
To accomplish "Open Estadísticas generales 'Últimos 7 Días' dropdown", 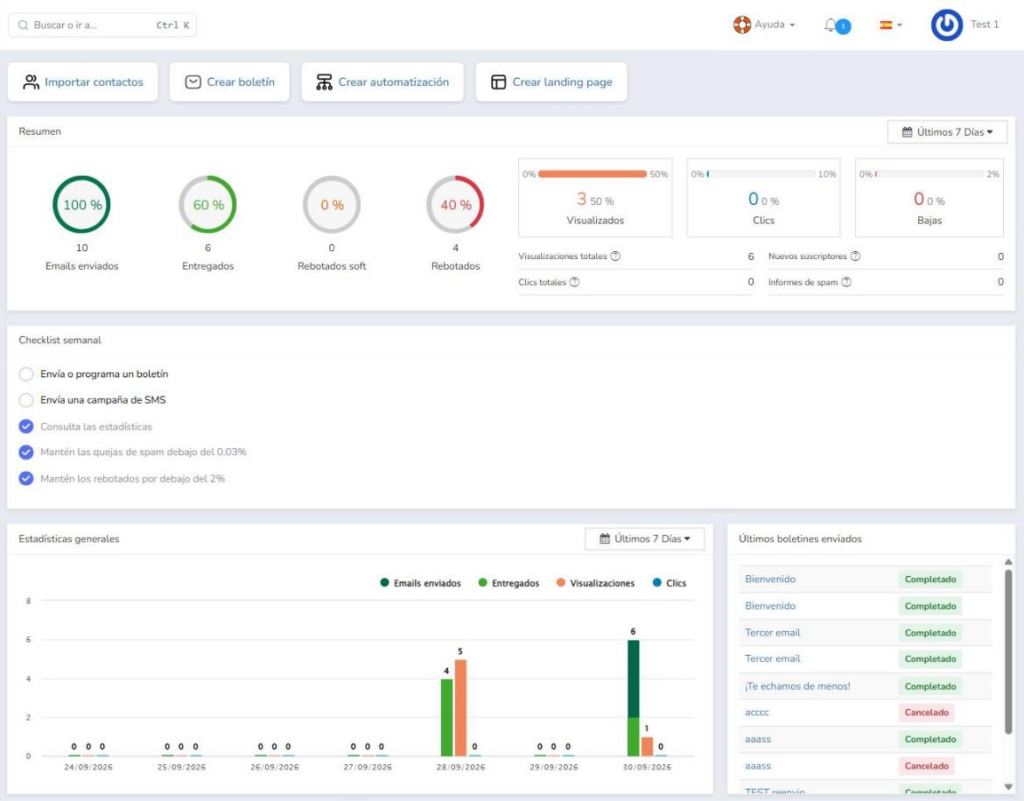I will (x=645, y=539).
